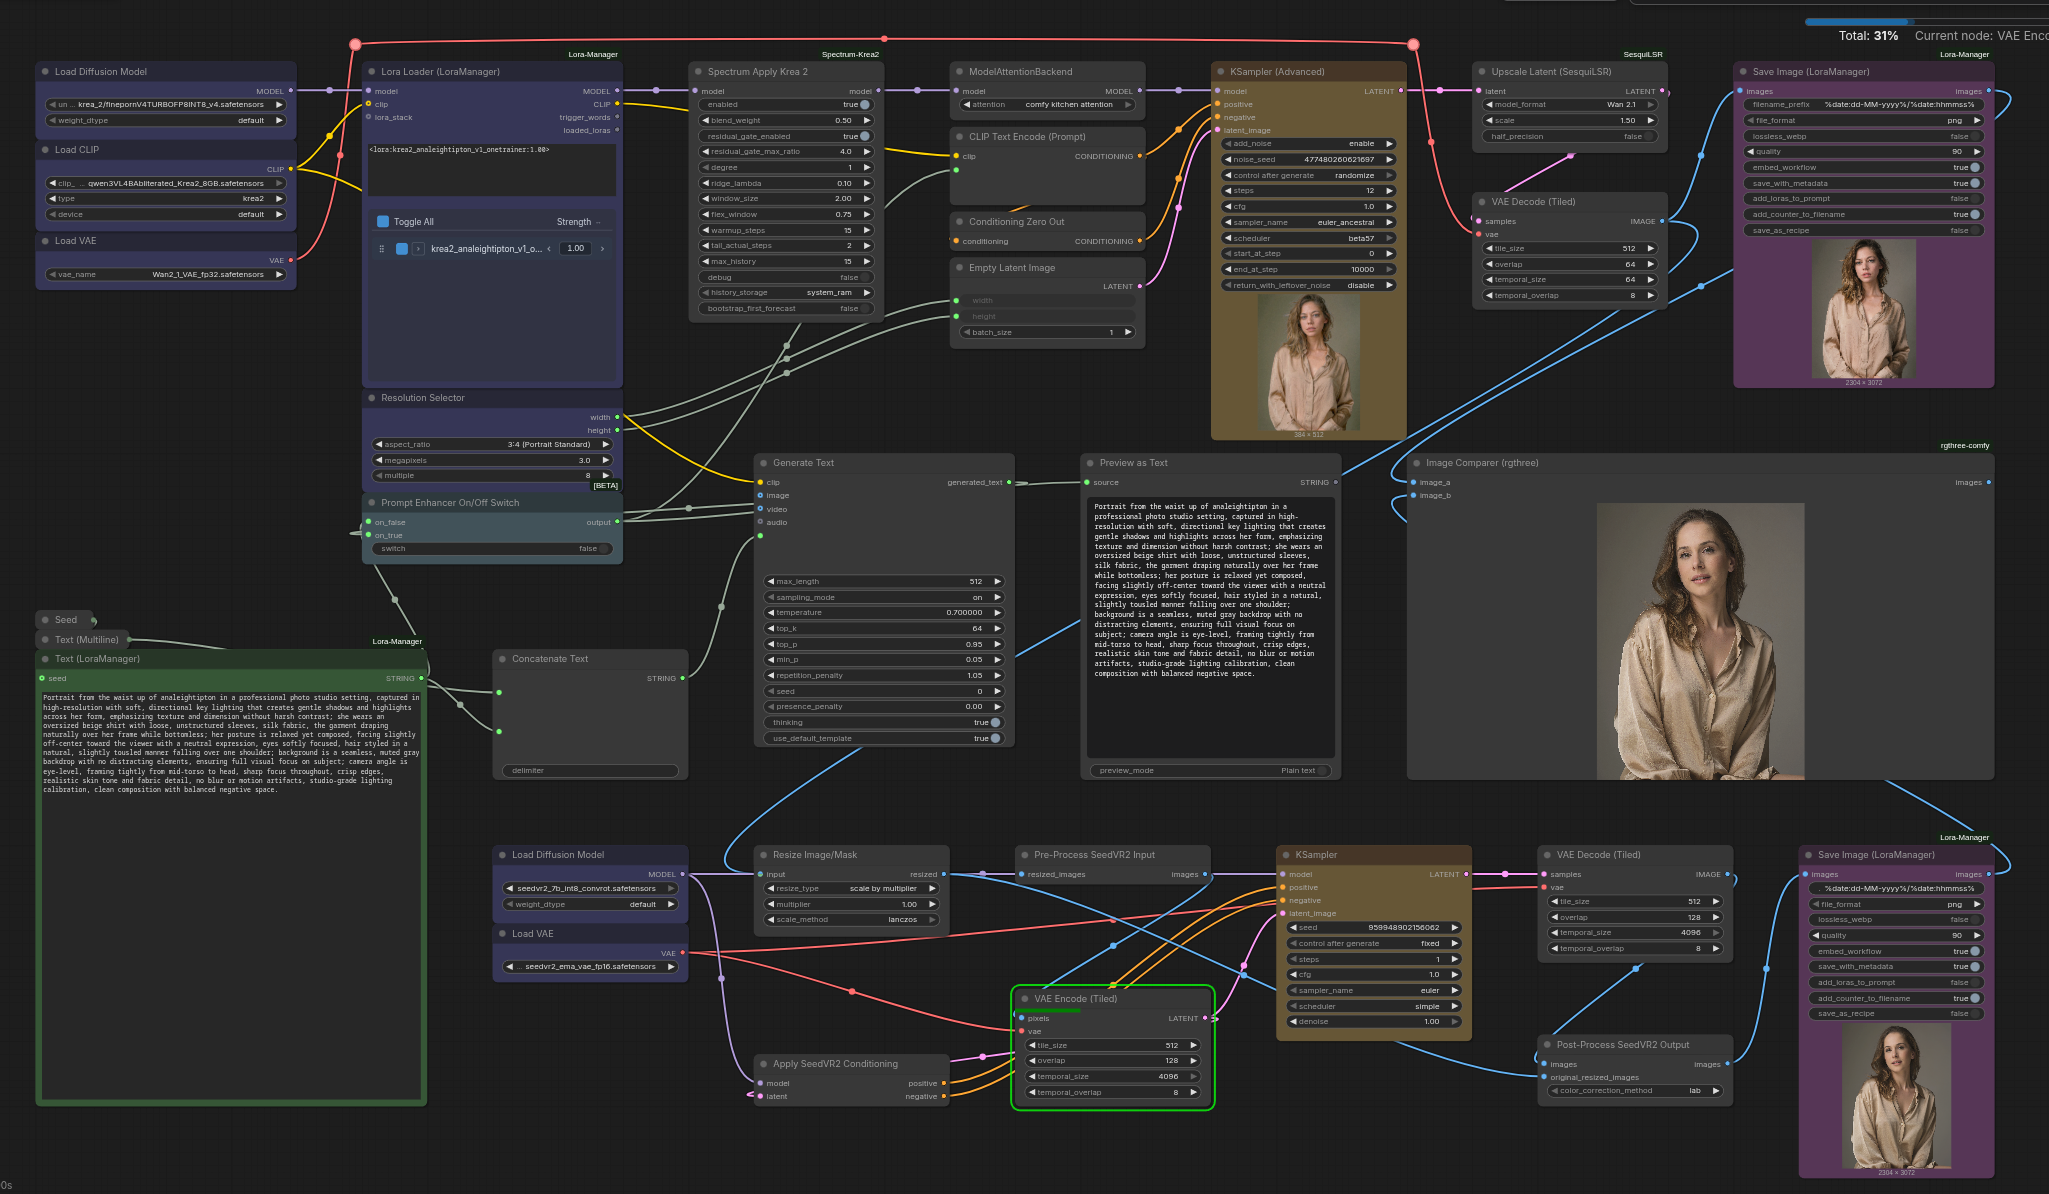Expand the krea2_analeightipton LoRA row chevron
Viewport: 2049px width, 1194px height.
pyautogui.click(x=418, y=249)
